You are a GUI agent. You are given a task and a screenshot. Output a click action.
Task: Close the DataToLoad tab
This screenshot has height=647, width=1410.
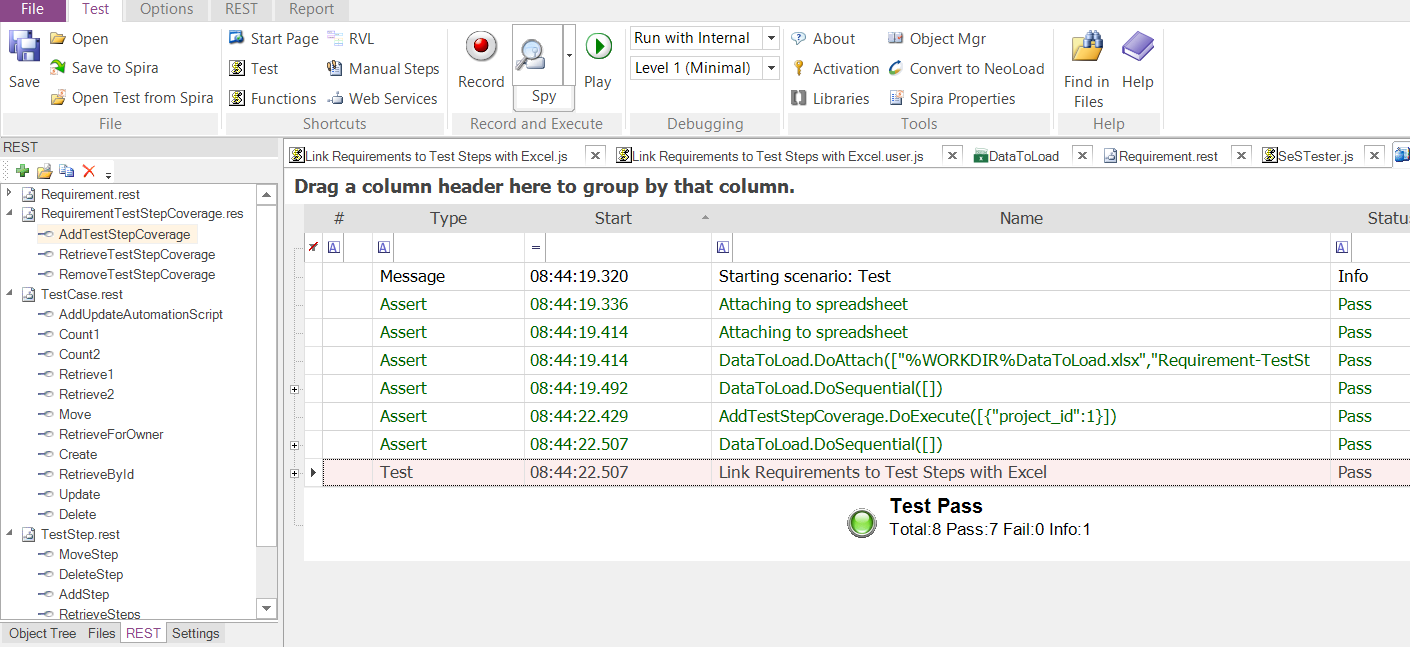pos(1081,155)
